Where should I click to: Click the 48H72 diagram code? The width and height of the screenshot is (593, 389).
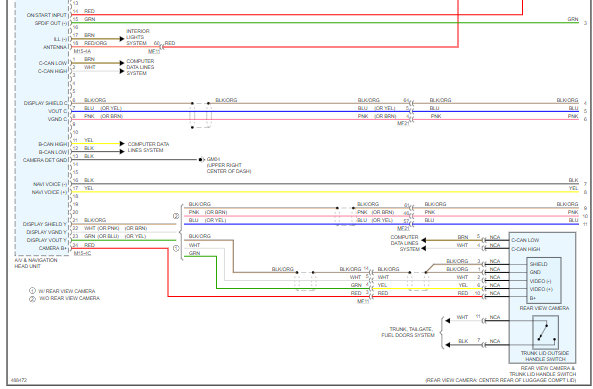(19, 380)
